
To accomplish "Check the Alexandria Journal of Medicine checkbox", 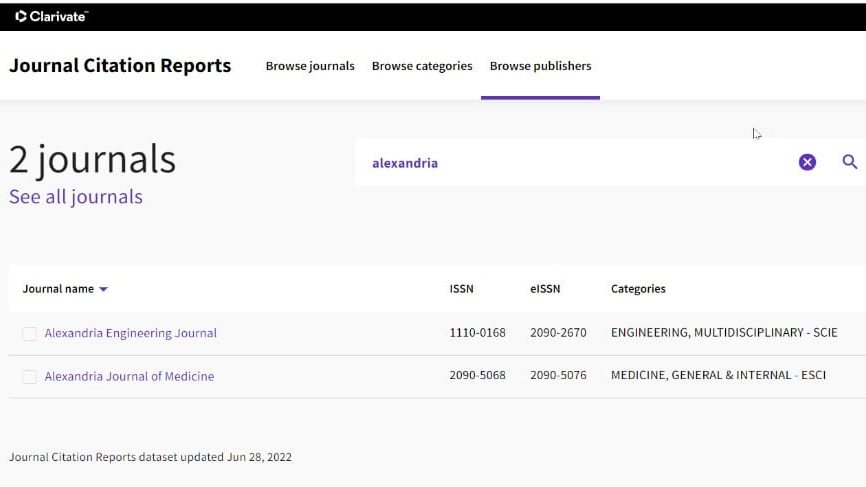I will pyautogui.click(x=29, y=377).
